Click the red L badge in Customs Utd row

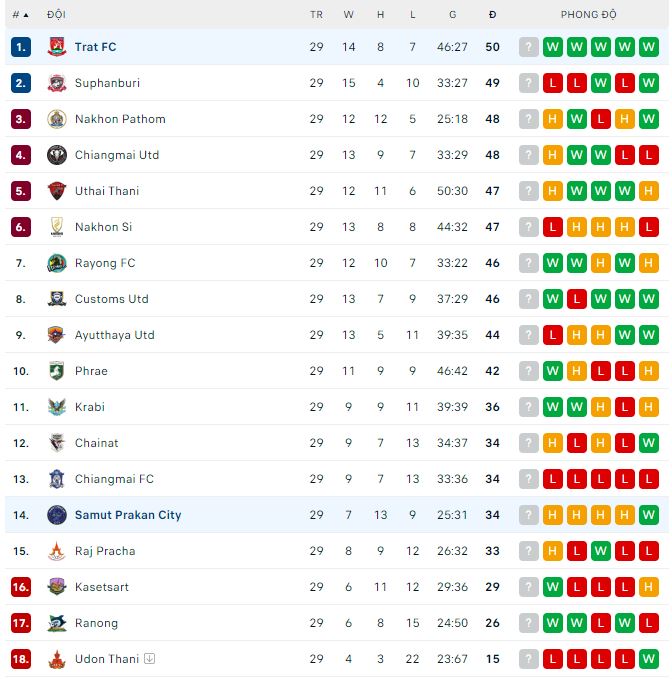pyautogui.click(x=577, y=299)
